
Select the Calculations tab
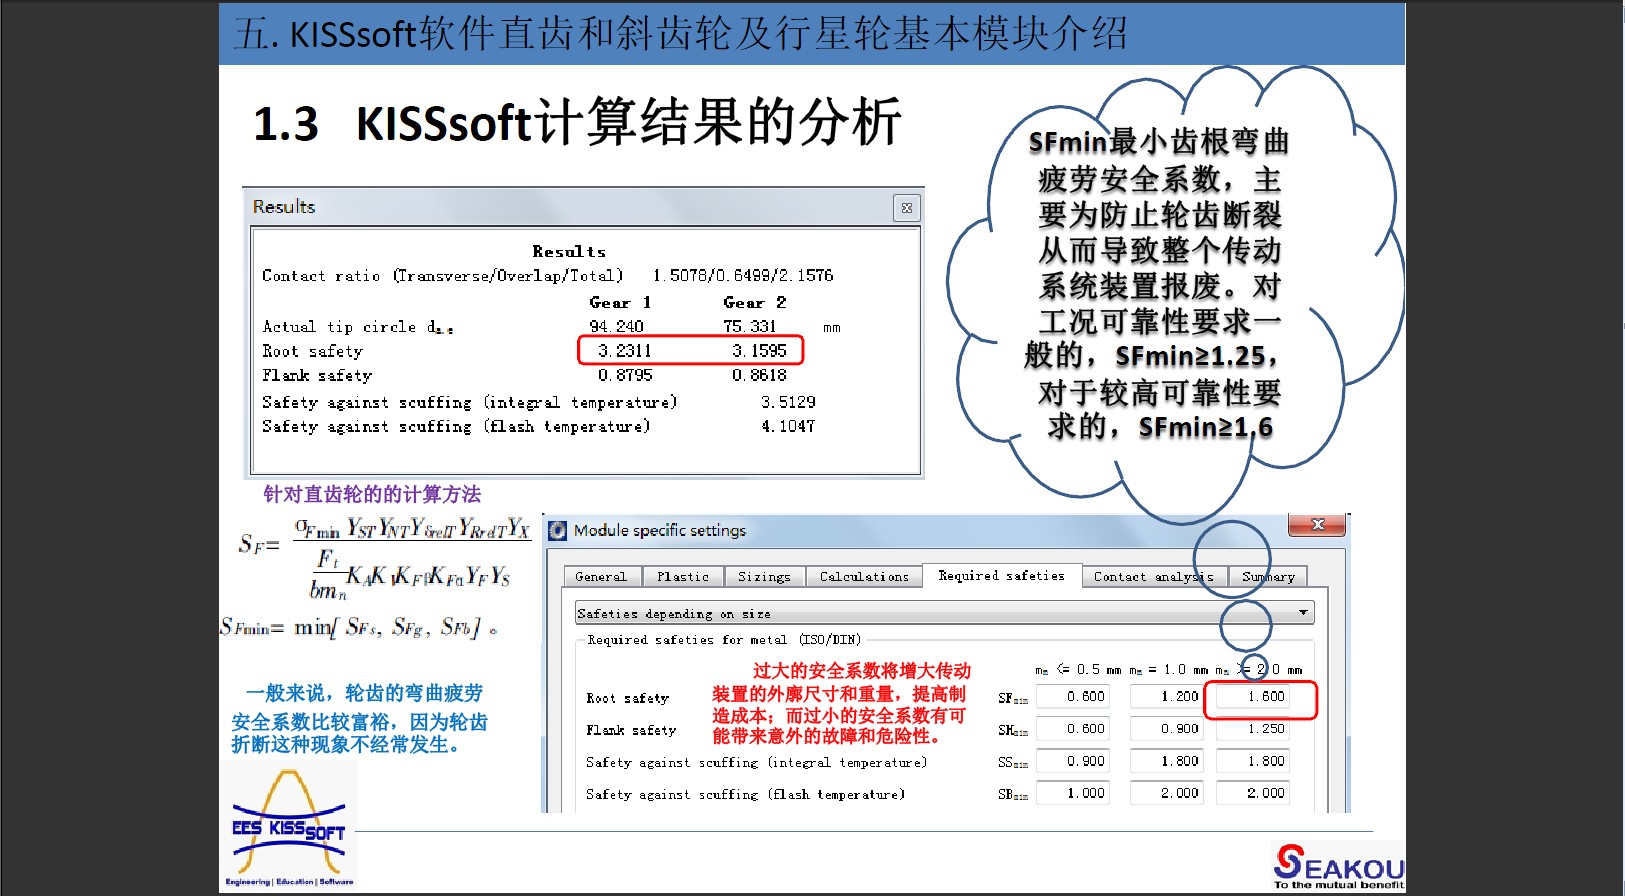tap(864, 577)
